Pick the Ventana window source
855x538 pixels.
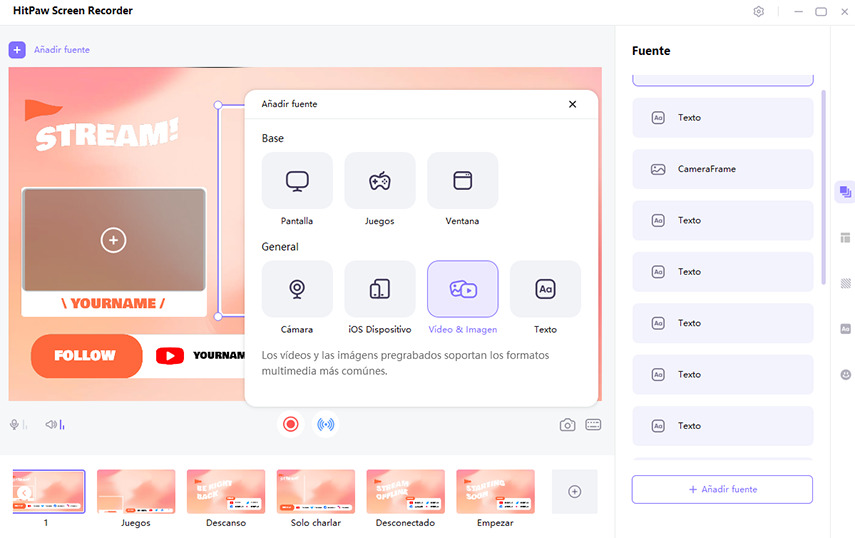pyautogui.click(x=462, y=180)
